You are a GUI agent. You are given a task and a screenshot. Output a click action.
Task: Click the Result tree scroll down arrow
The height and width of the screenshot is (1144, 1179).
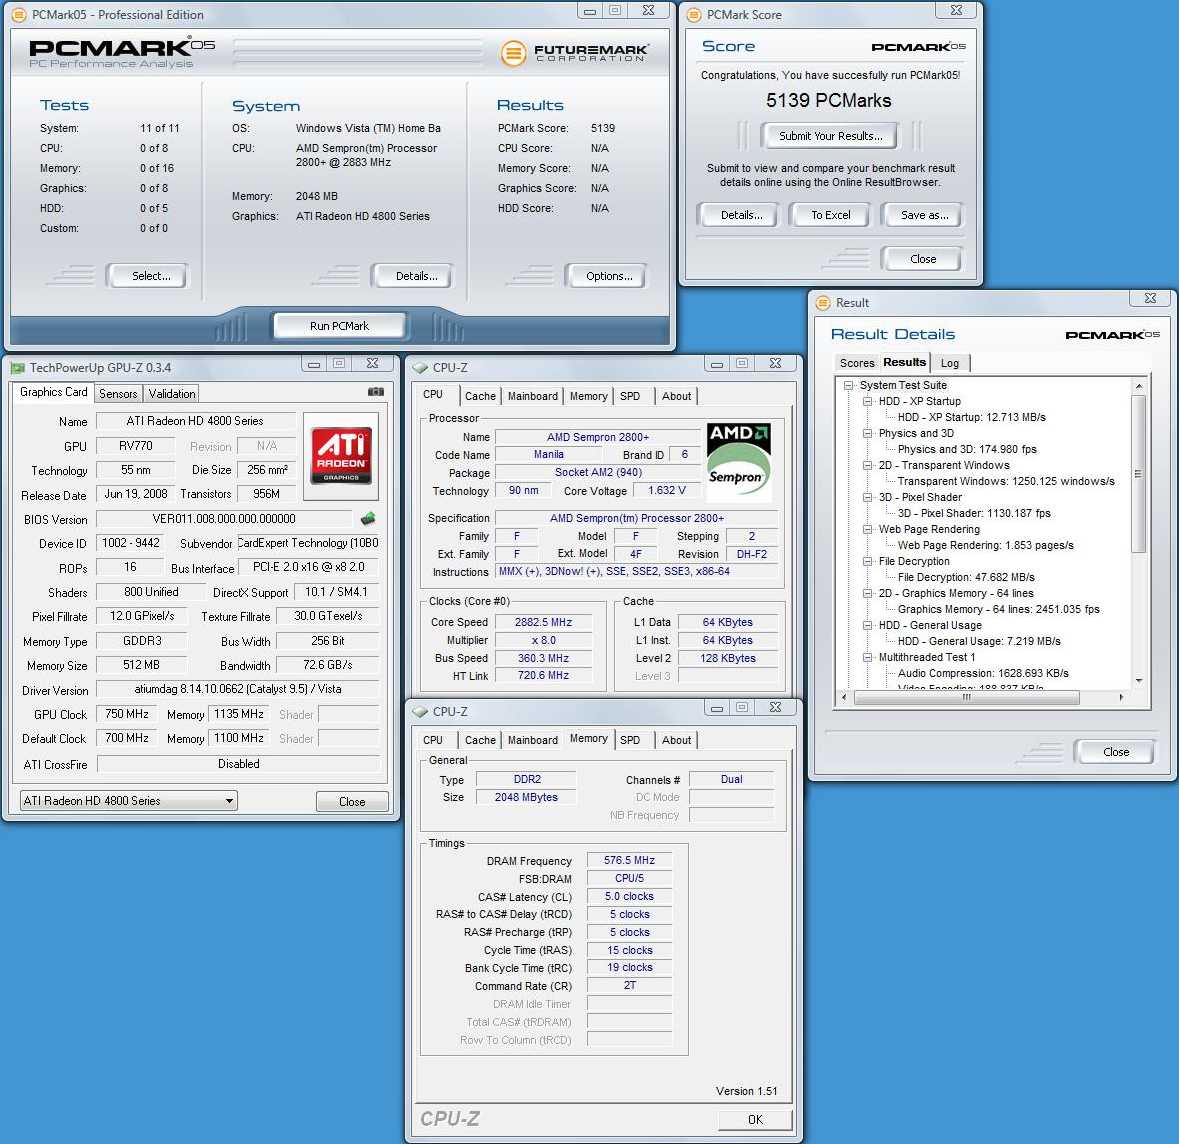click(x=1138, y=680)
